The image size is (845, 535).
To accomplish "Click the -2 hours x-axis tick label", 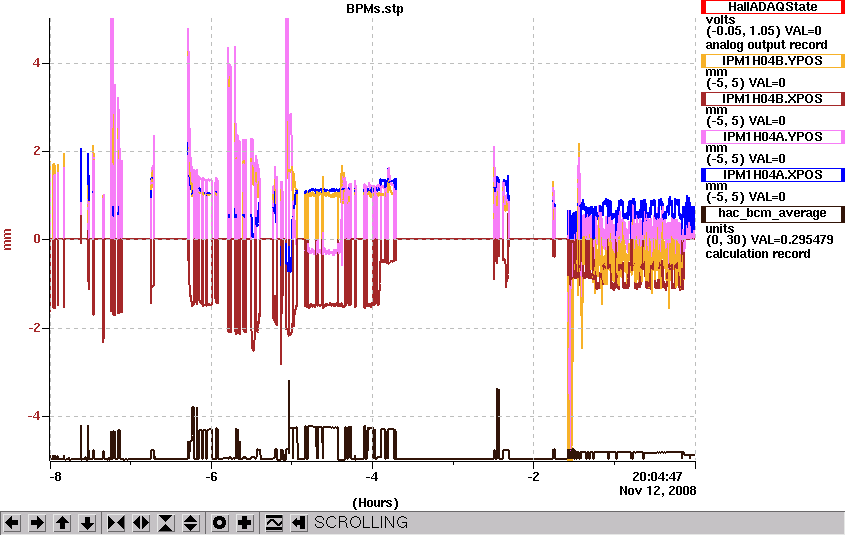I will pos(534,477).
